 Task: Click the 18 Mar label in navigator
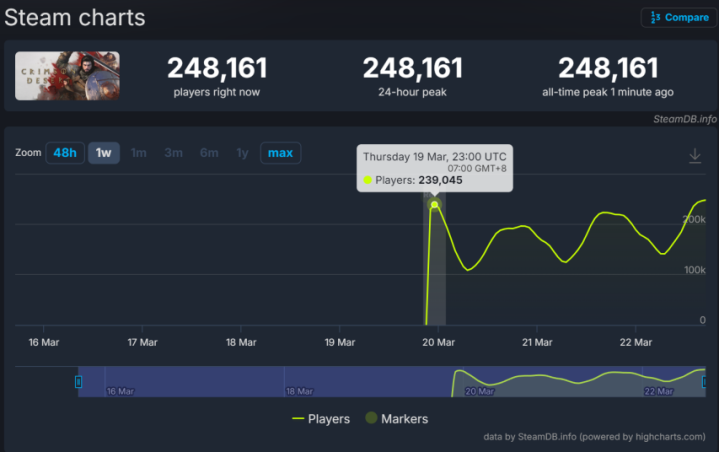pyautogui.click(x=299, y=391)
